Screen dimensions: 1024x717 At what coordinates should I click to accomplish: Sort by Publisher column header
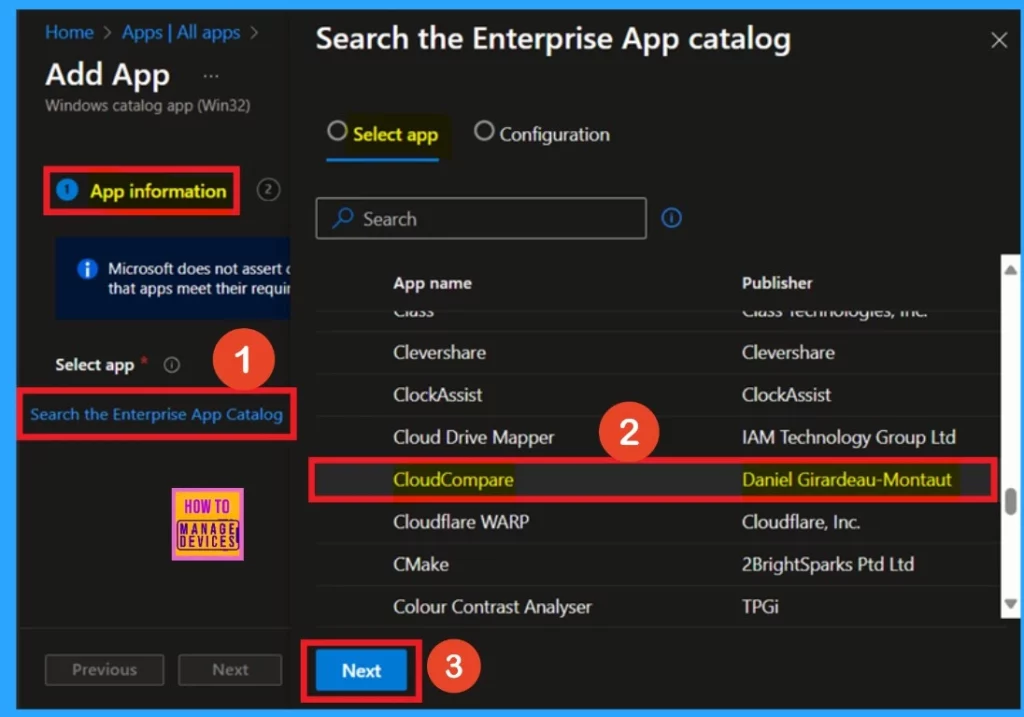point(776,283)
